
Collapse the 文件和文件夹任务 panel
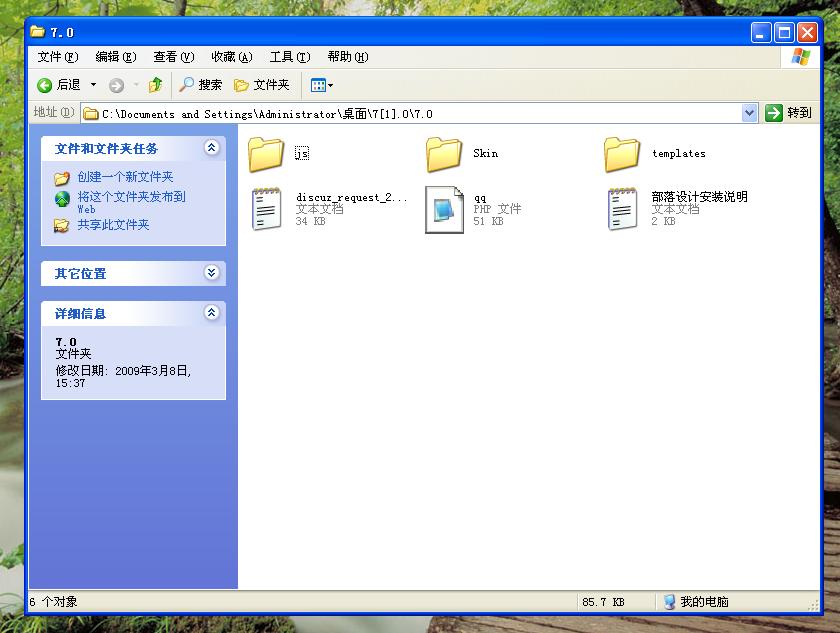(212, 147)
